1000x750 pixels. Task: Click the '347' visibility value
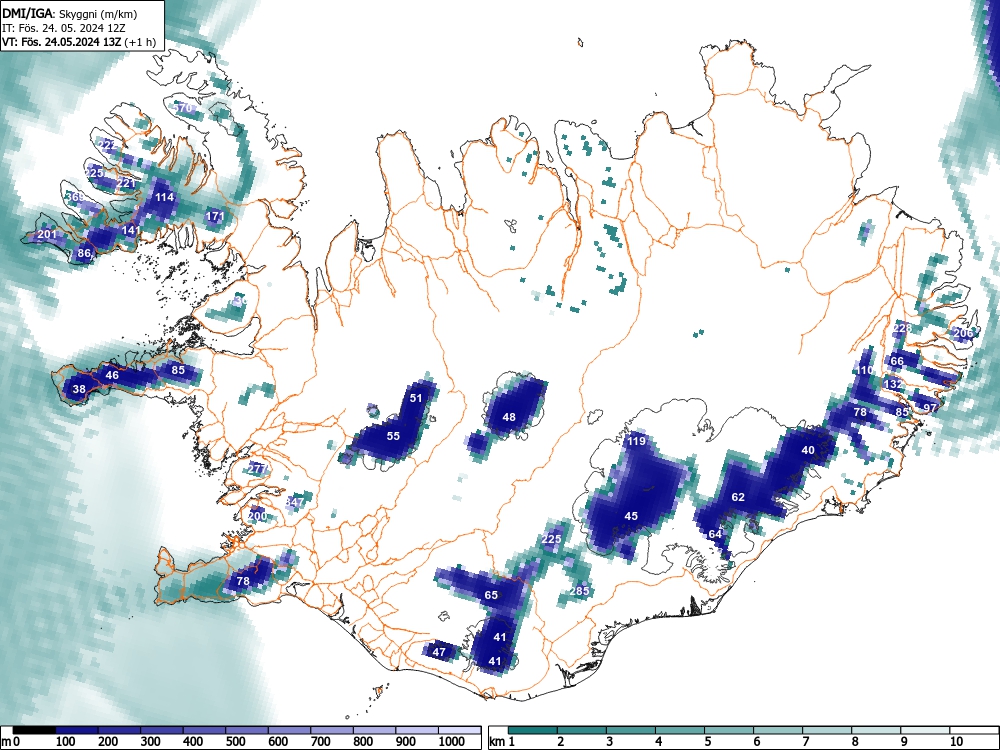click(x=295, y=502)
